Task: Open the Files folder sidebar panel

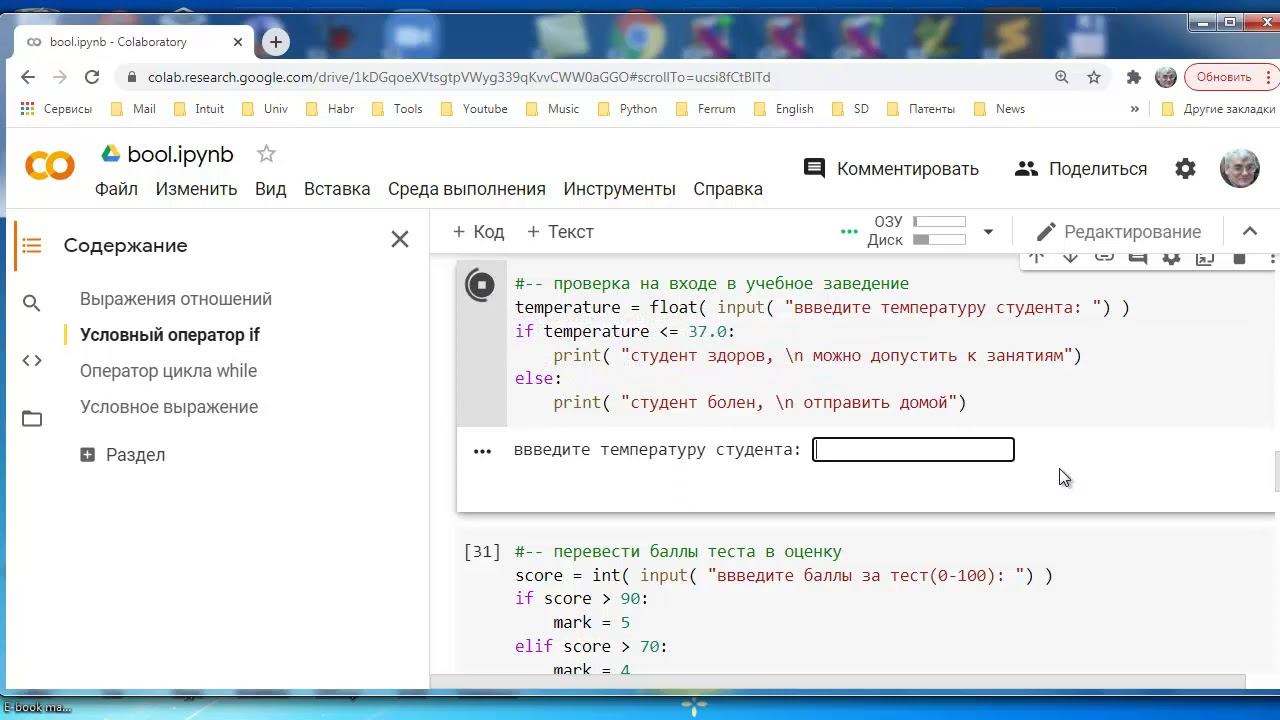Action: (x=32, y=419)
